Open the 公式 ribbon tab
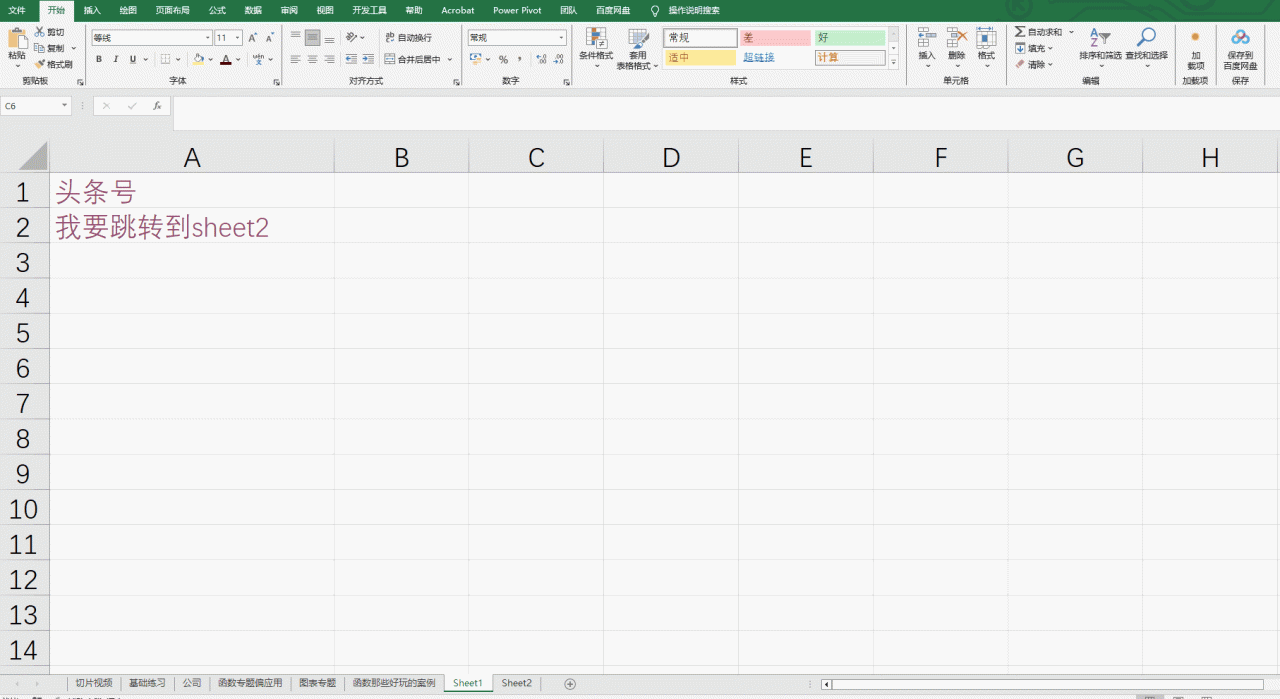Viewport: 1280px width, 699px height. pos(217,10)
